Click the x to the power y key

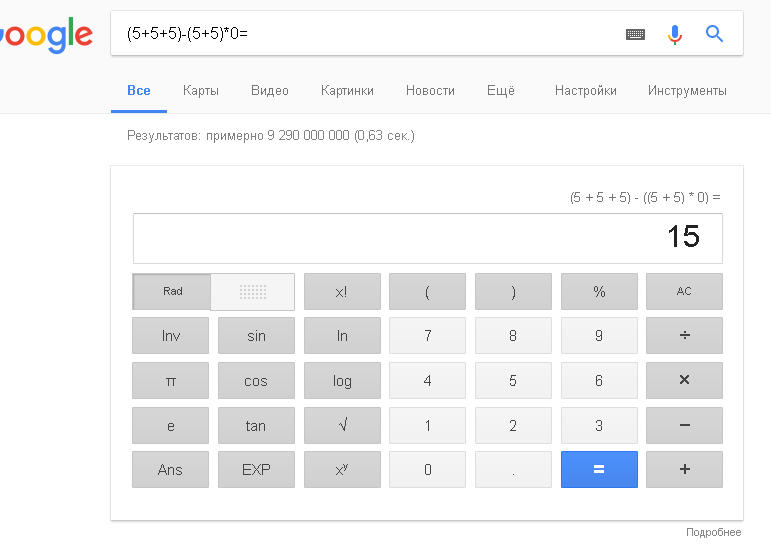coord(342,469)
